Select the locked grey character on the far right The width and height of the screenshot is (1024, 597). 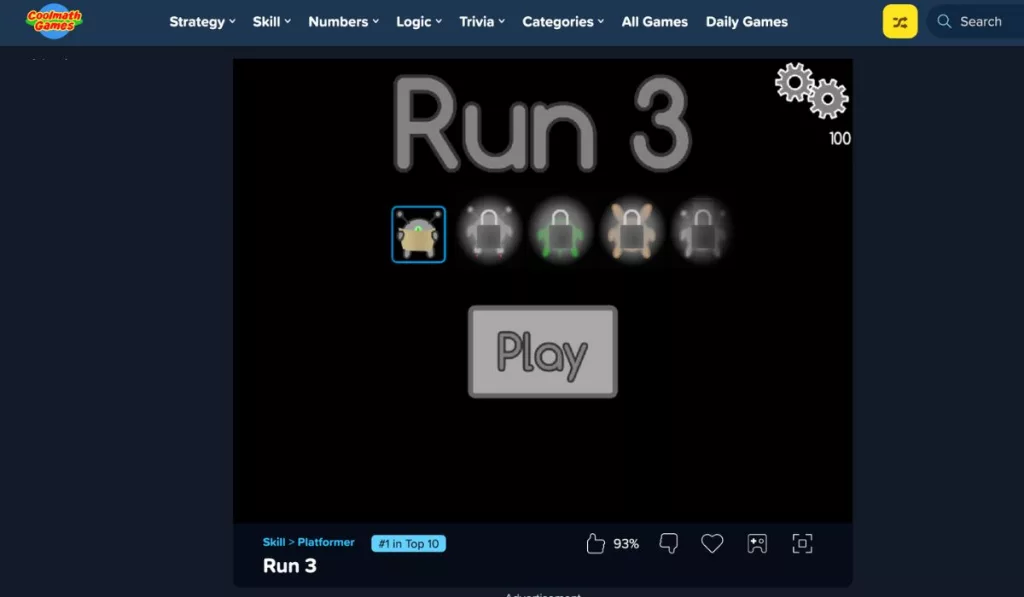click(x=702, y=232)
